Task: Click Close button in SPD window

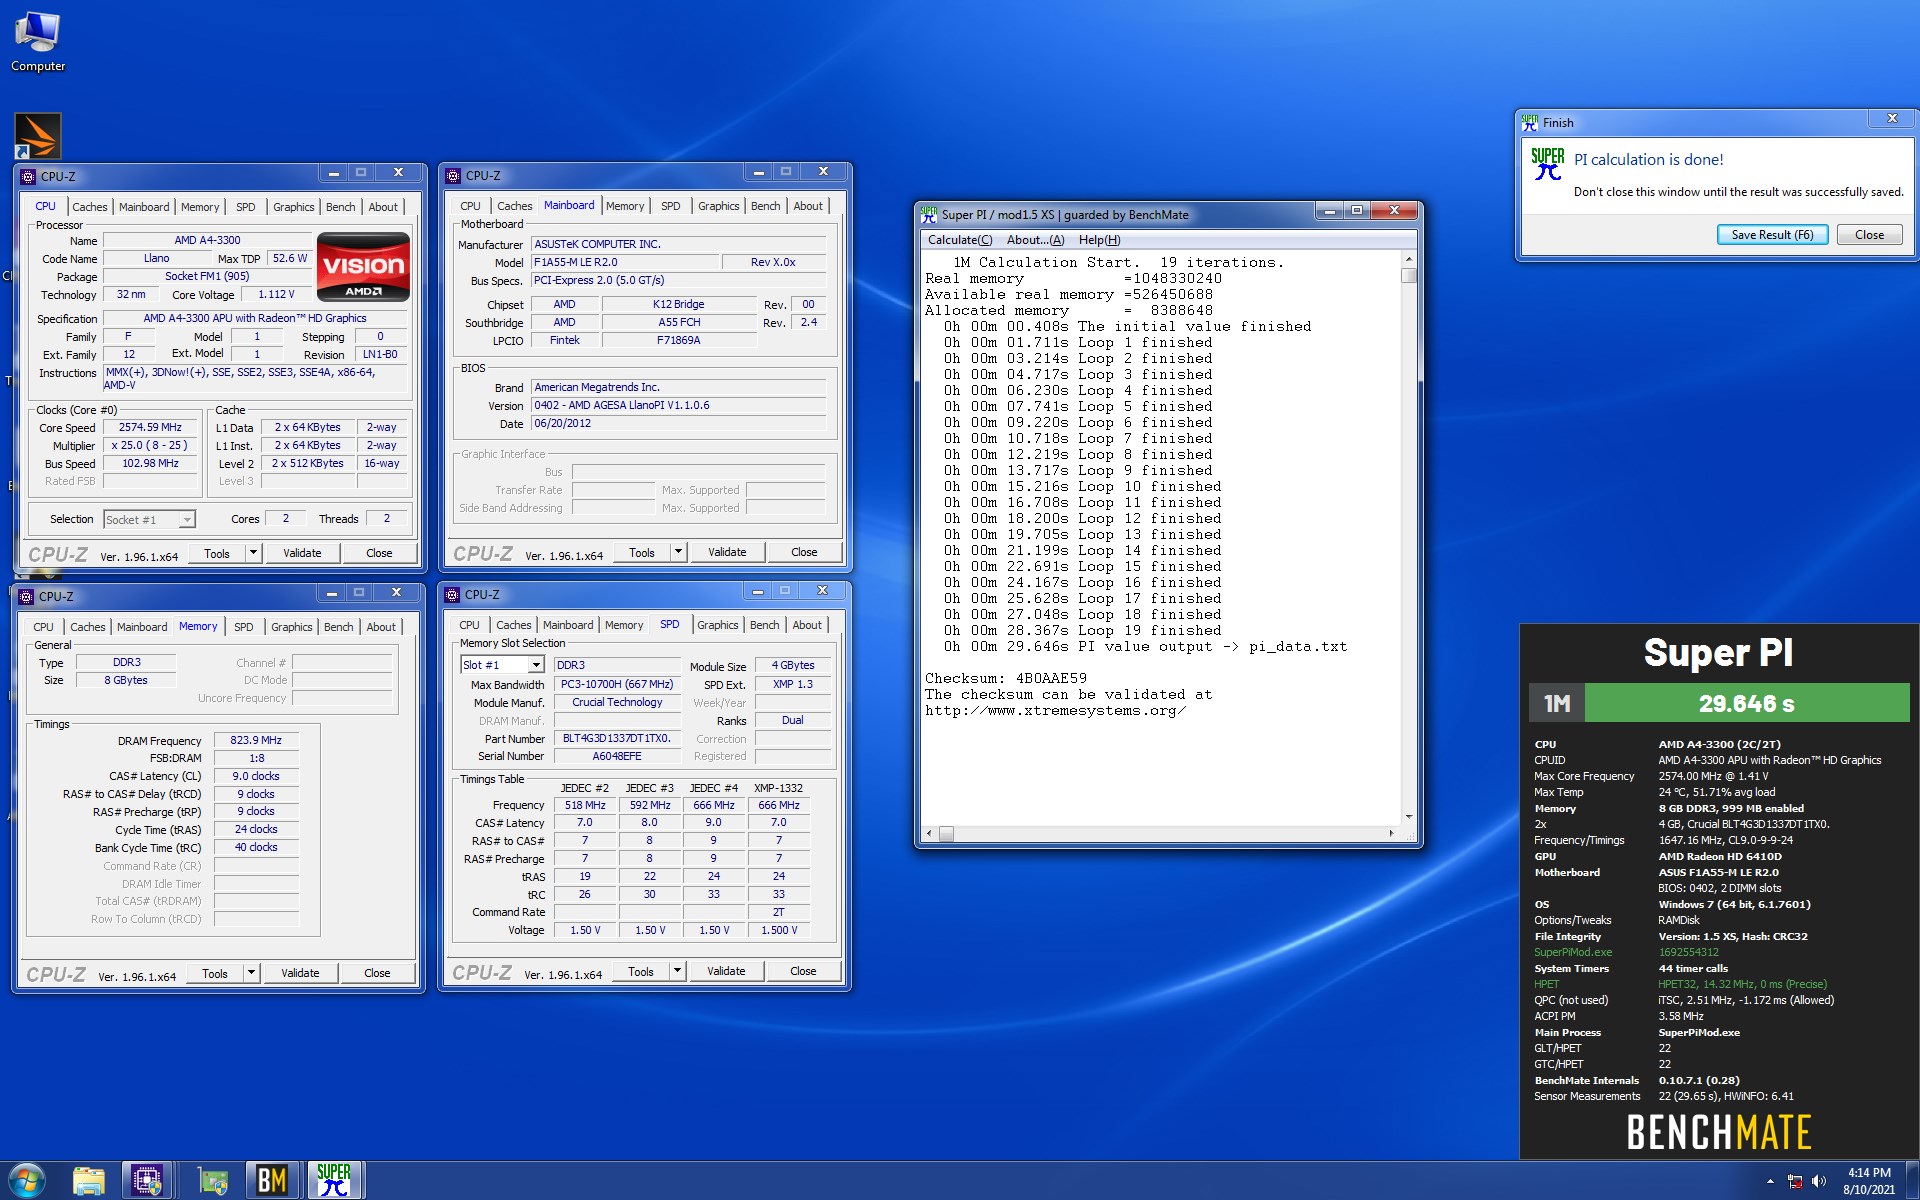Action: click(x=803, y=971)
